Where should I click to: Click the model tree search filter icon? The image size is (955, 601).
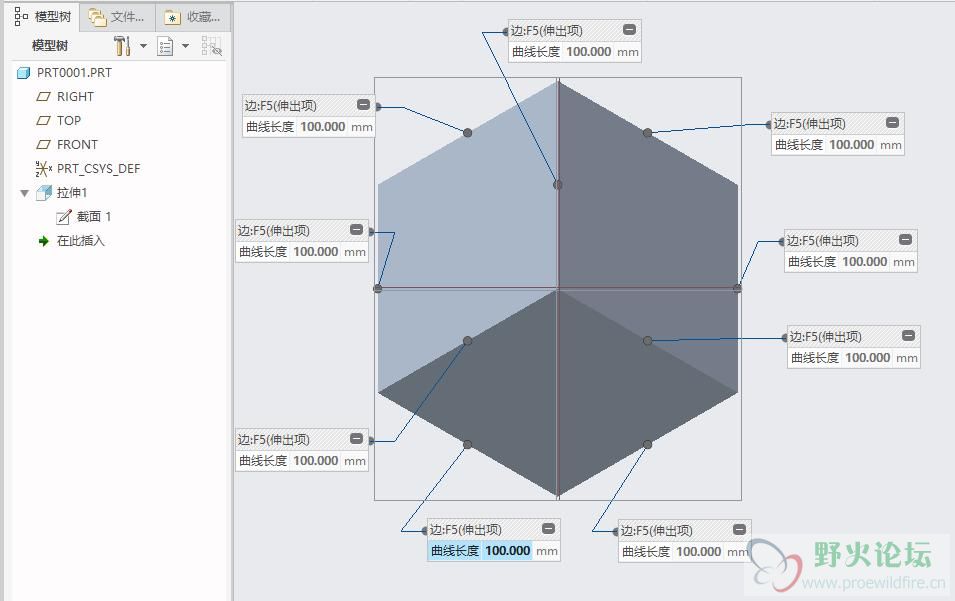tap(211, 46)
